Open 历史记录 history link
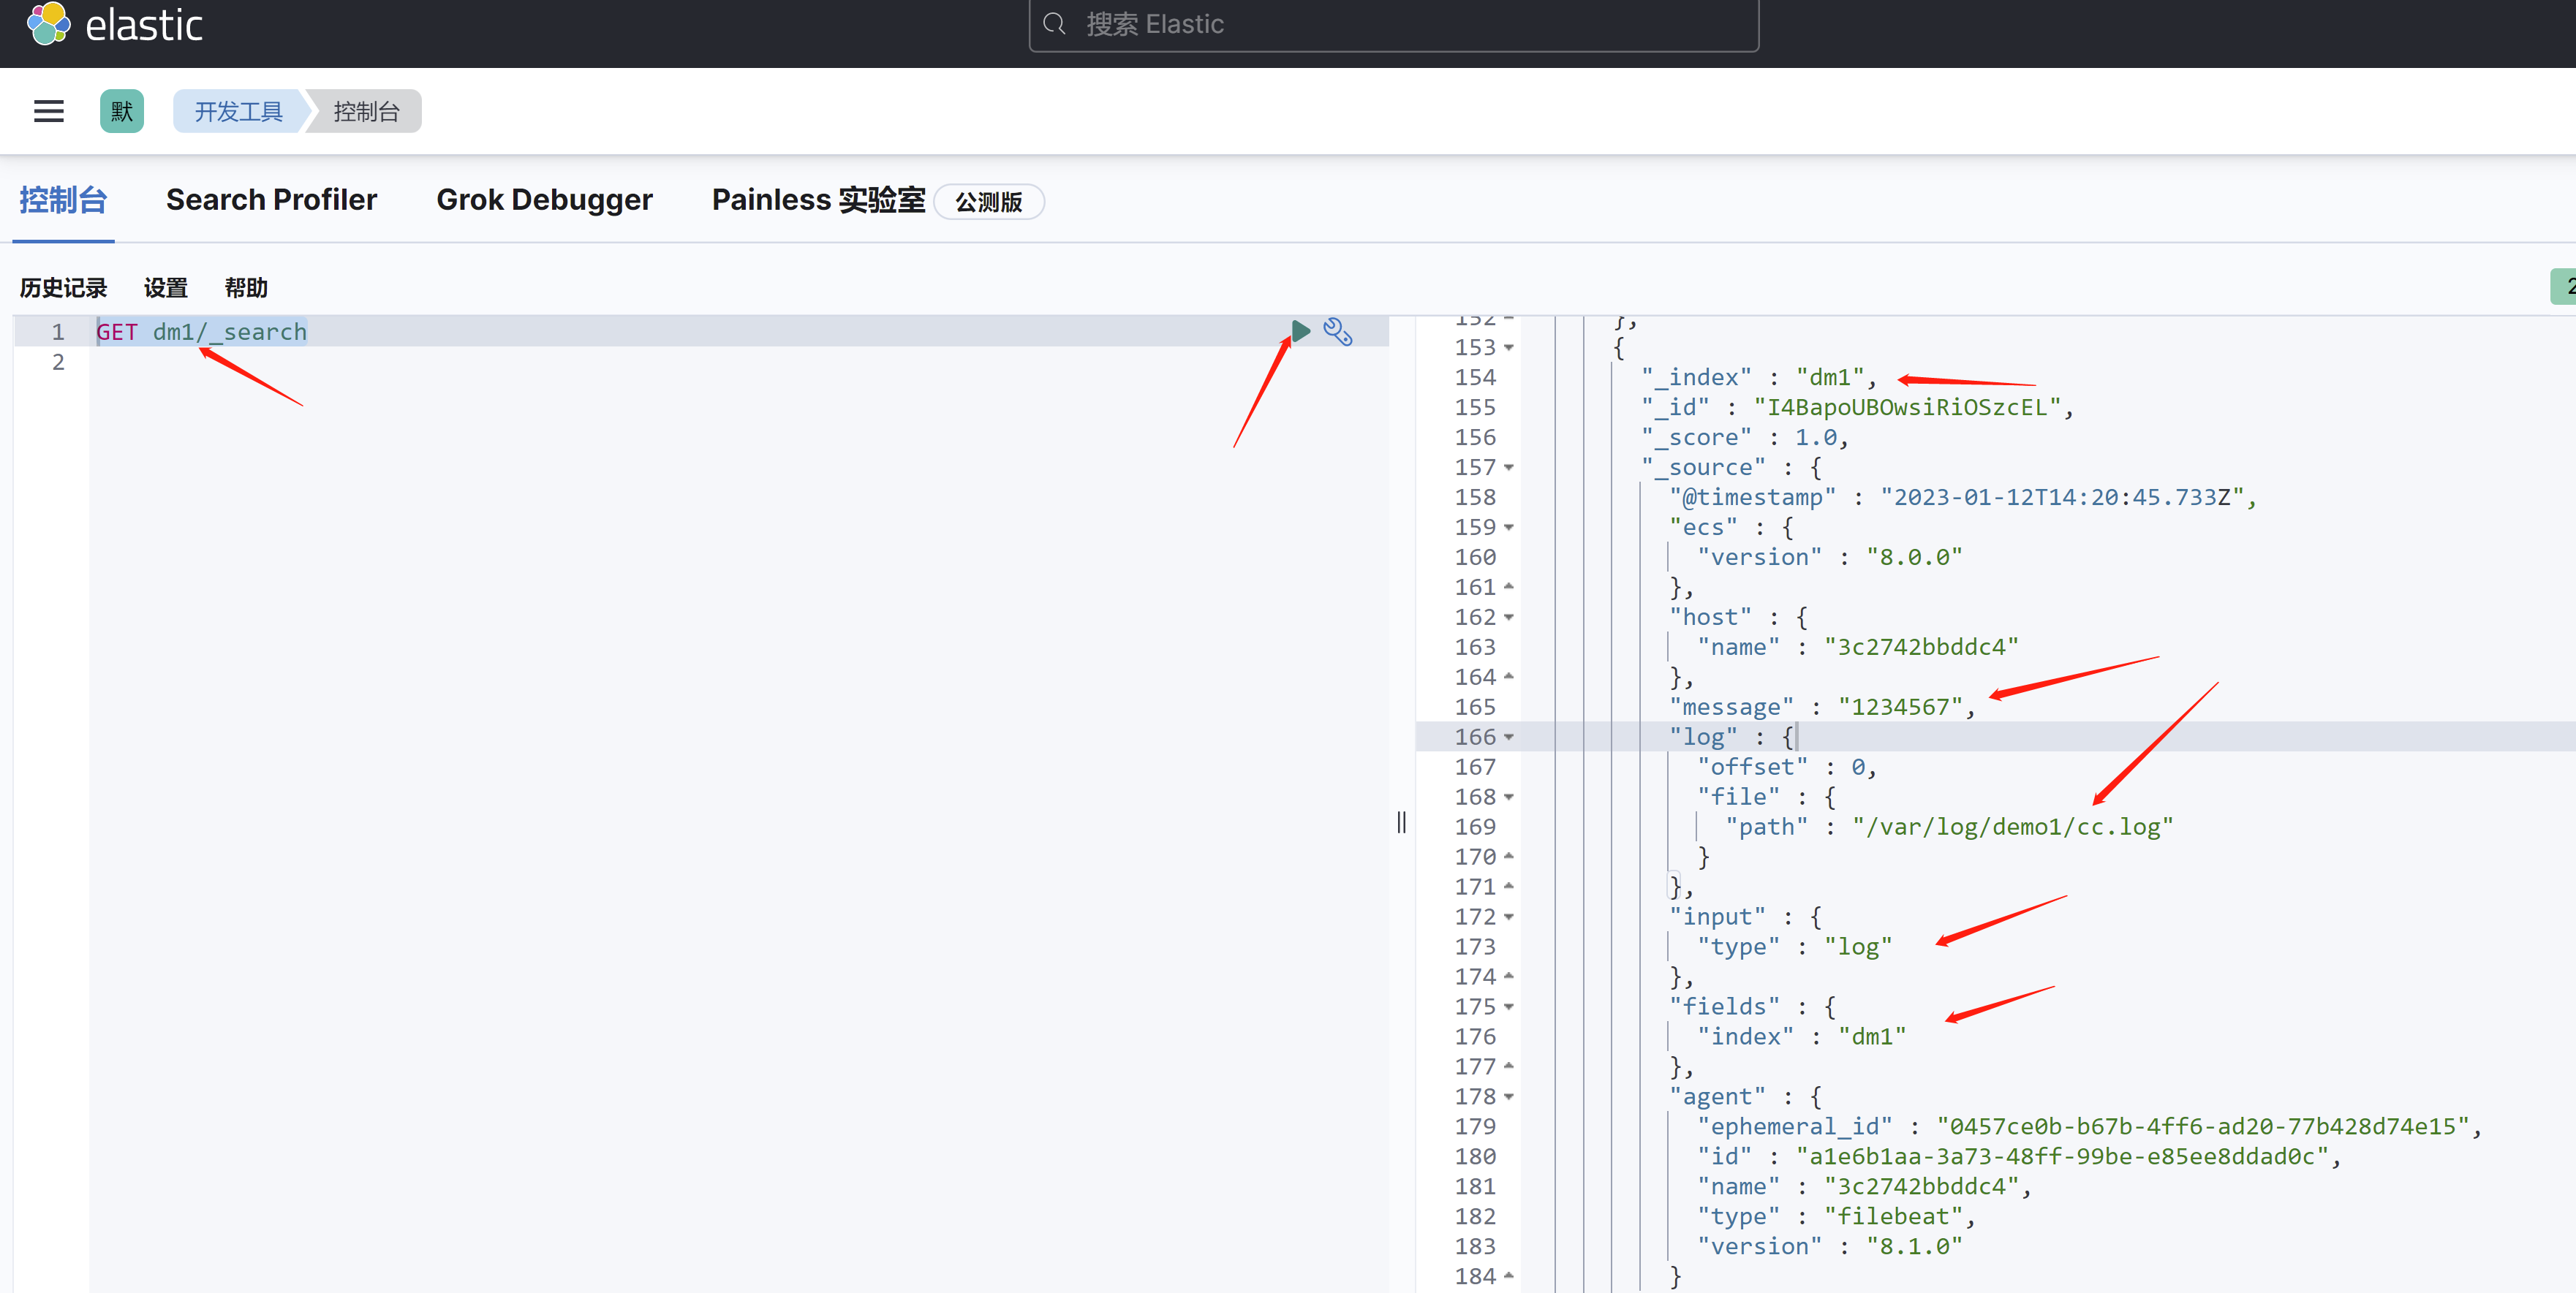 [x=63, y=288]
